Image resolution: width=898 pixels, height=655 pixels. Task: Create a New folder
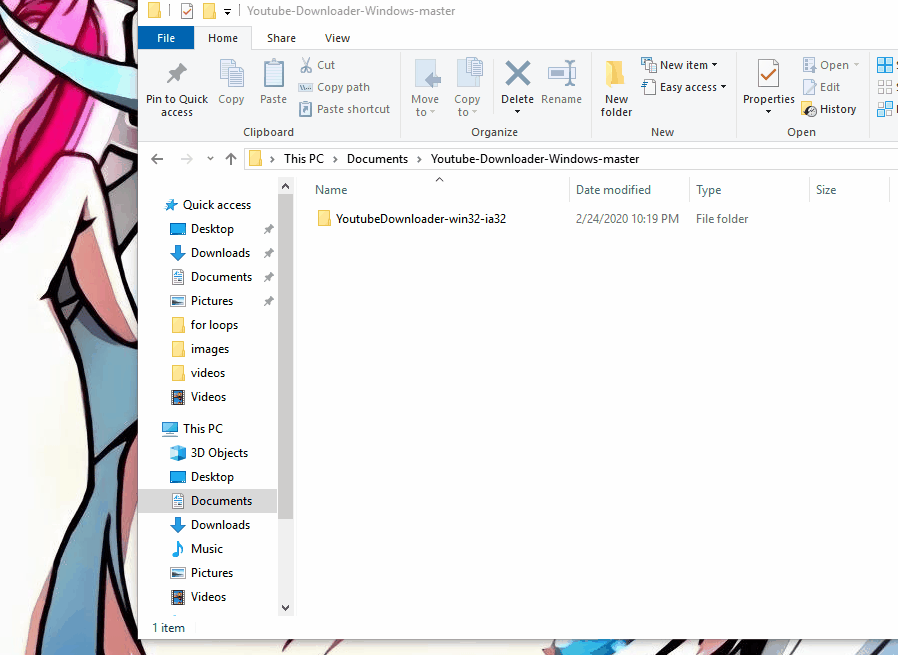pos(616,89)
